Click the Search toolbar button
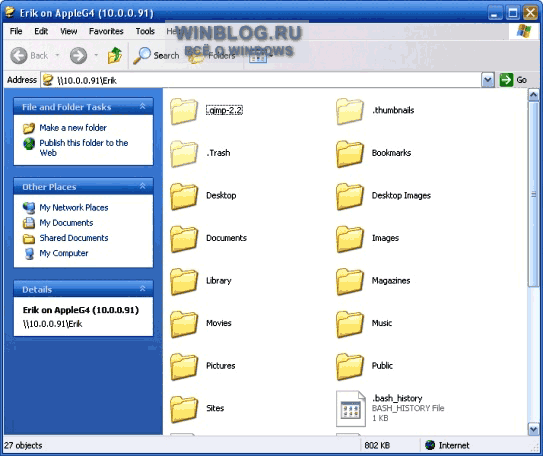Image resolution: width=543 pixels, height=456 pixels. click(x=157, y=55)
